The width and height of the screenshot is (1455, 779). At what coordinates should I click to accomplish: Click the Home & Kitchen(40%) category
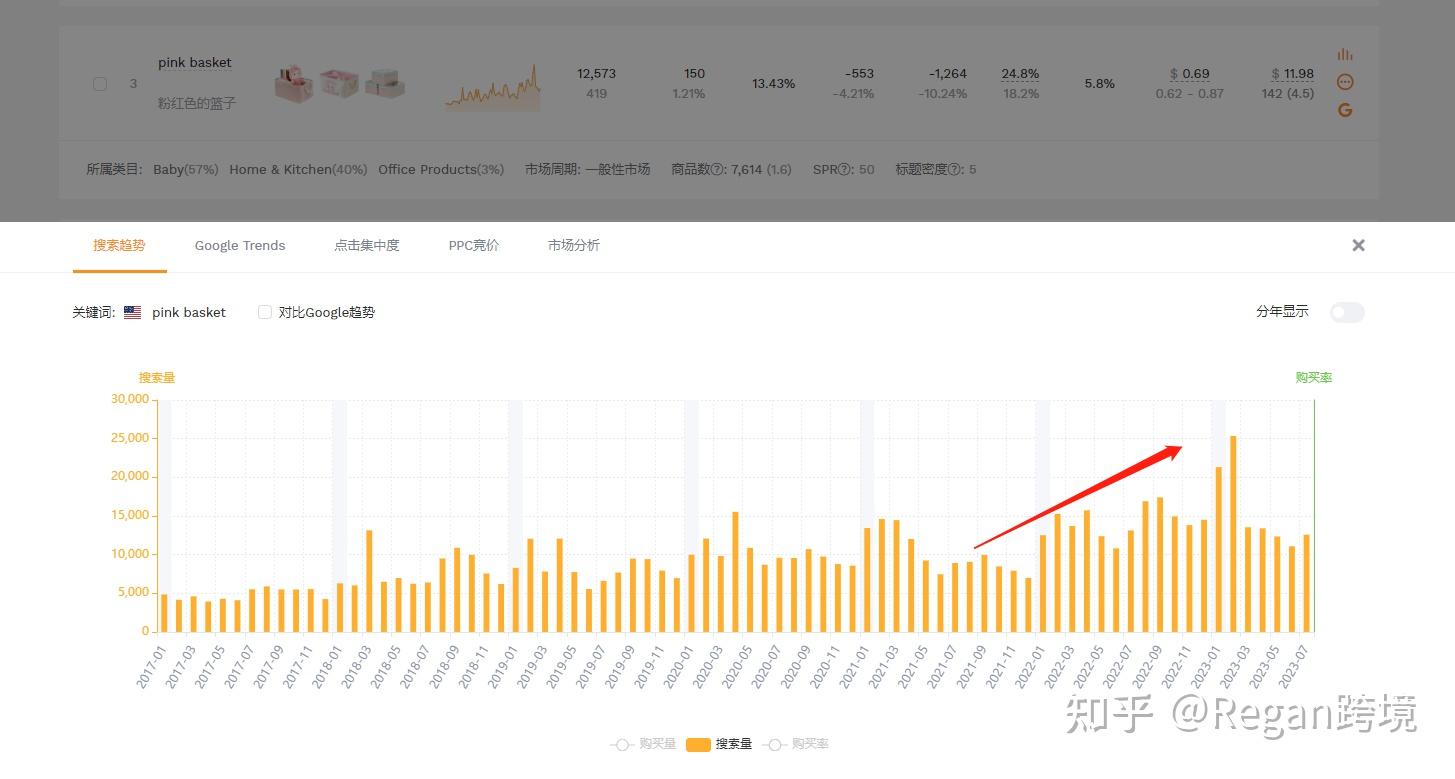coord(298,170)
